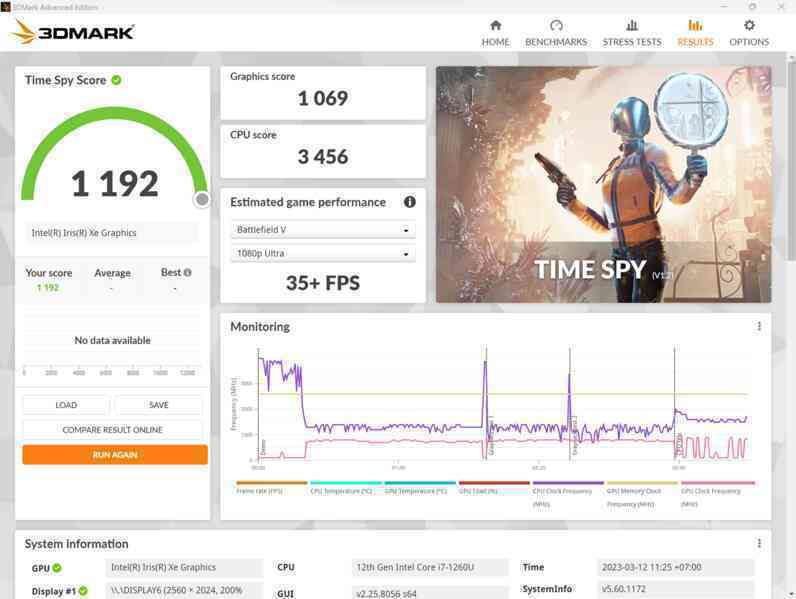The width and height of the screenshot is (796, 599).
Task: Toggle the GPU Clock Frequency legend swatch
Action: pyautogui.click(x=718, y=483)
